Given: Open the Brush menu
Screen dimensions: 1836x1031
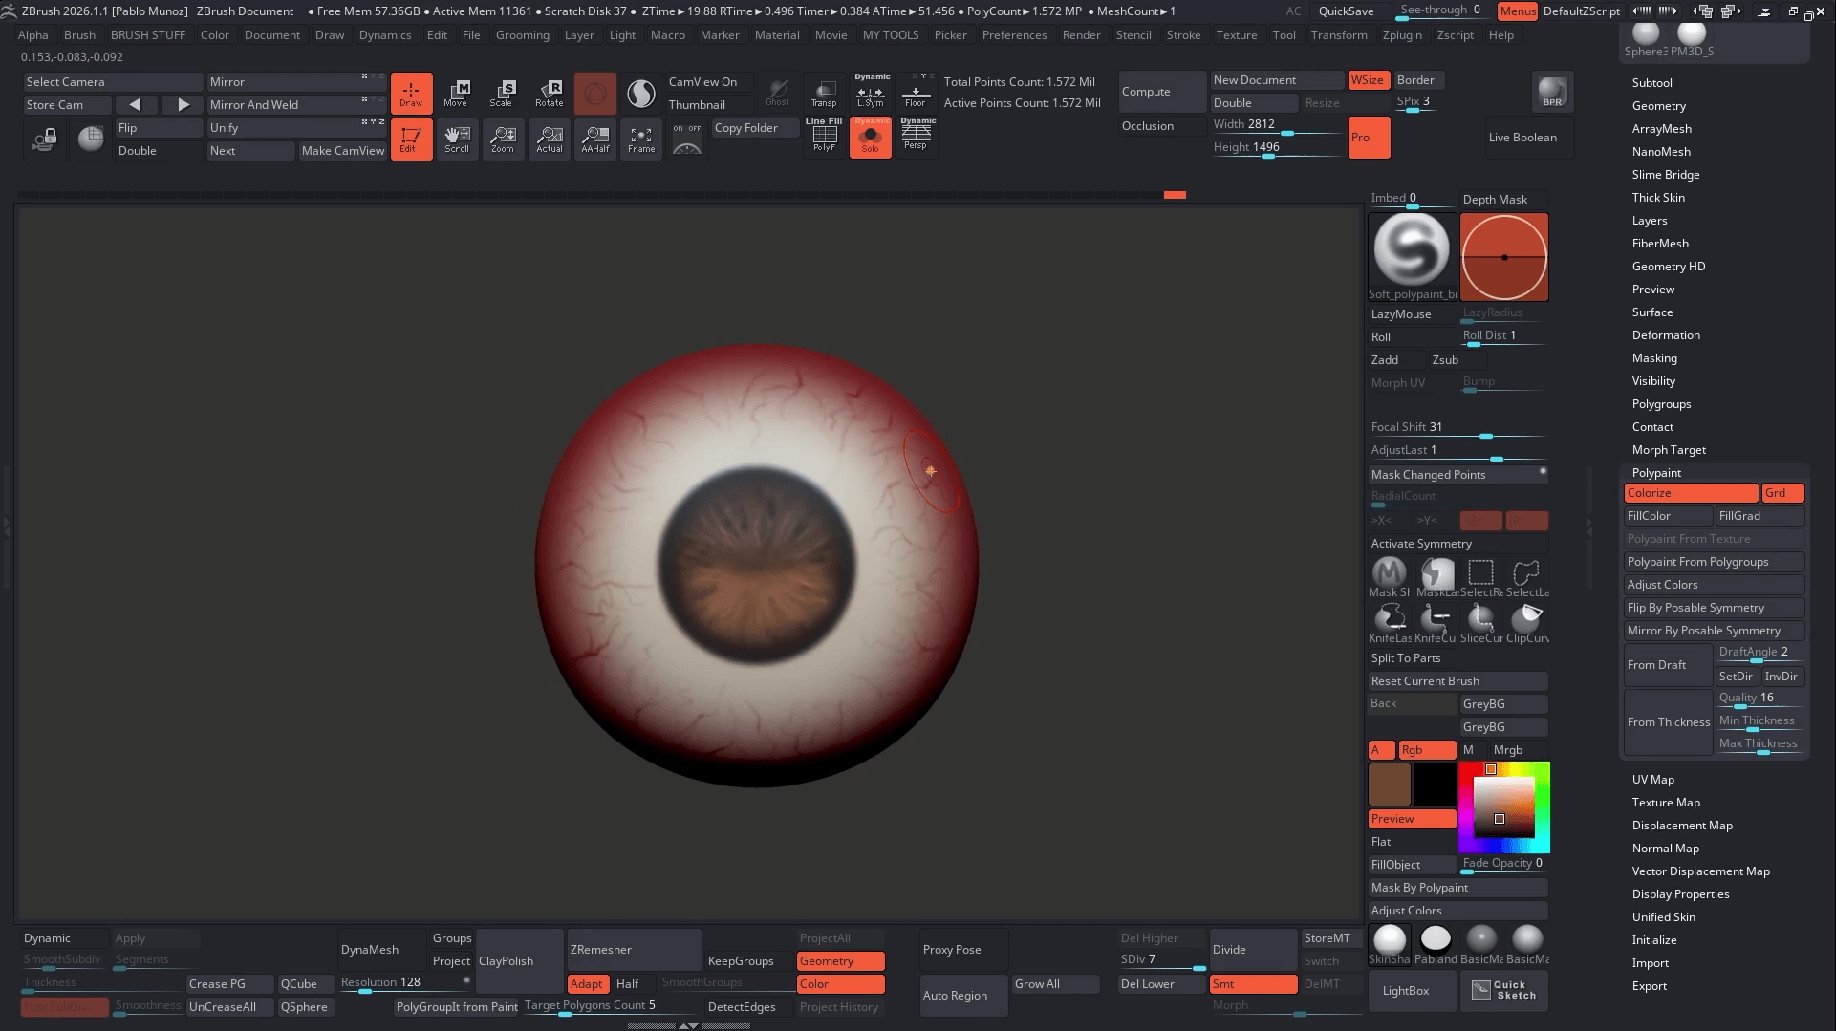Looking at the screenshot, I should pos(80,35).
